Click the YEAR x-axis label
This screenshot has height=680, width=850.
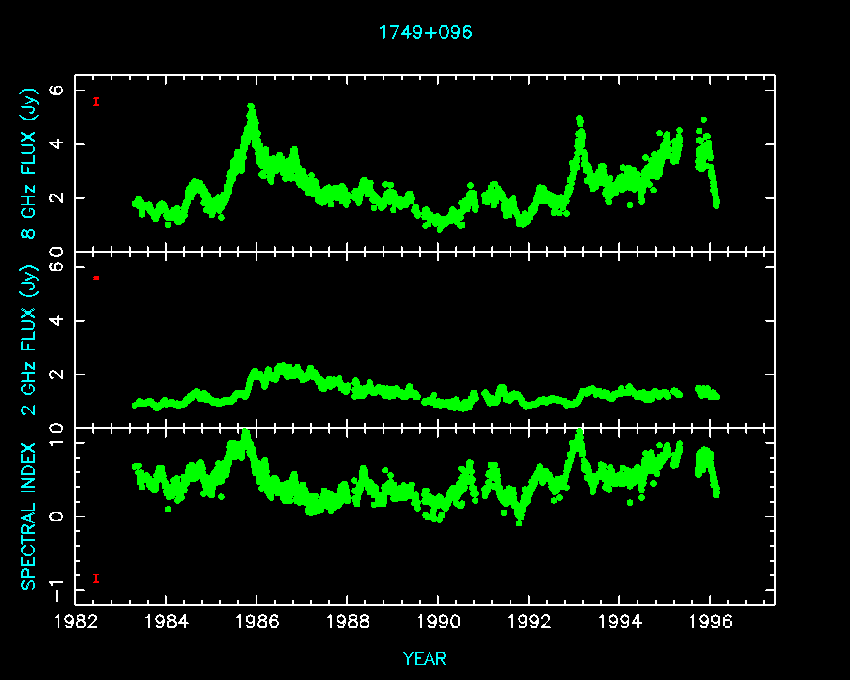click(425, 659)
